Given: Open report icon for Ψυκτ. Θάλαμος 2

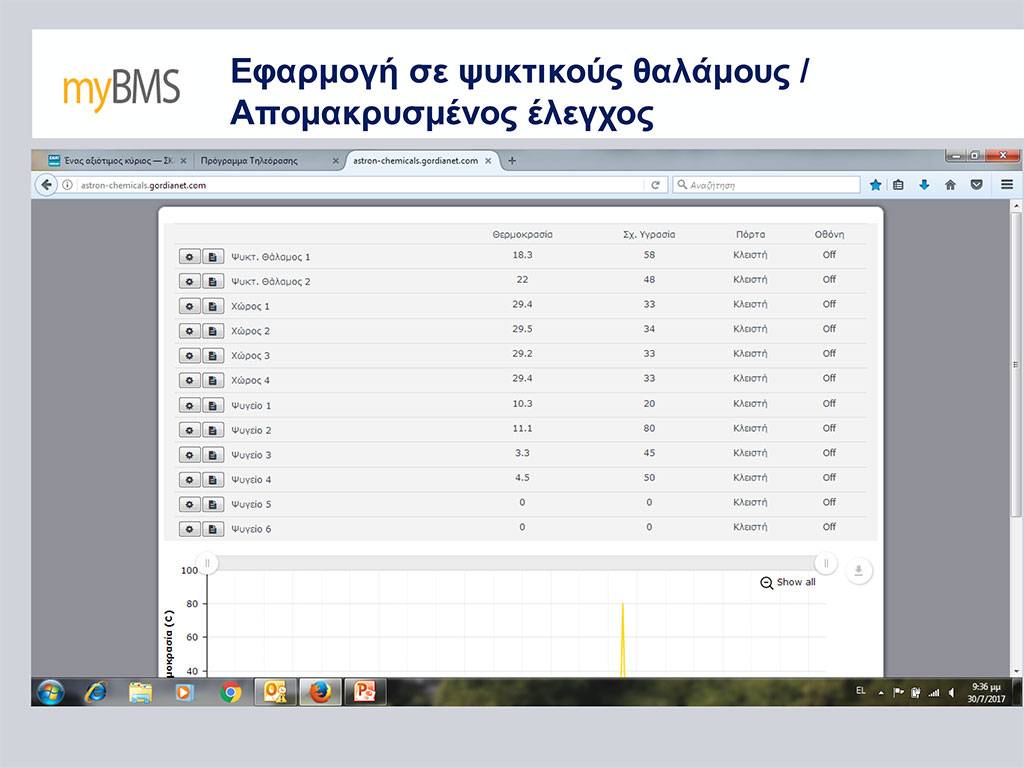Looking at the screenshot, I should pyautogui.click(x=212, y=282).
